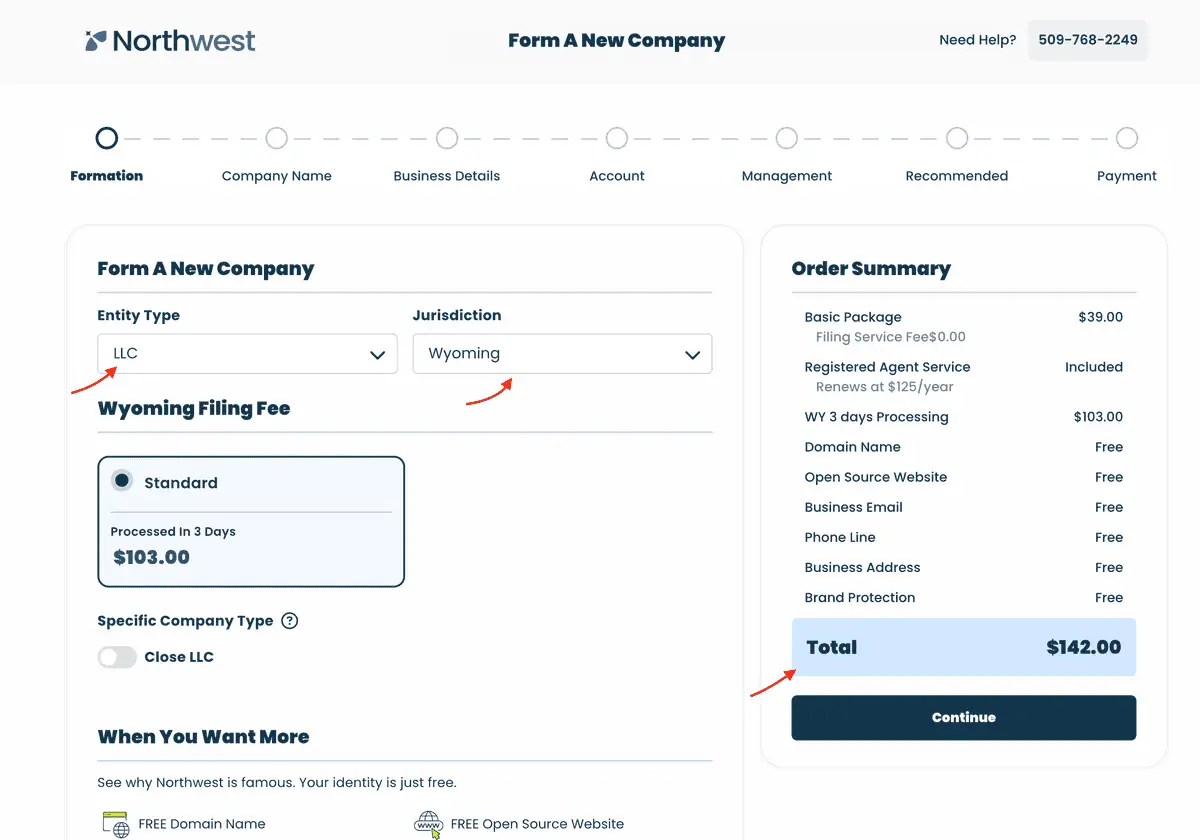Screen dimensions: 1200x840
Task: Click the Business Email summary row
Action: pos(964,507)
